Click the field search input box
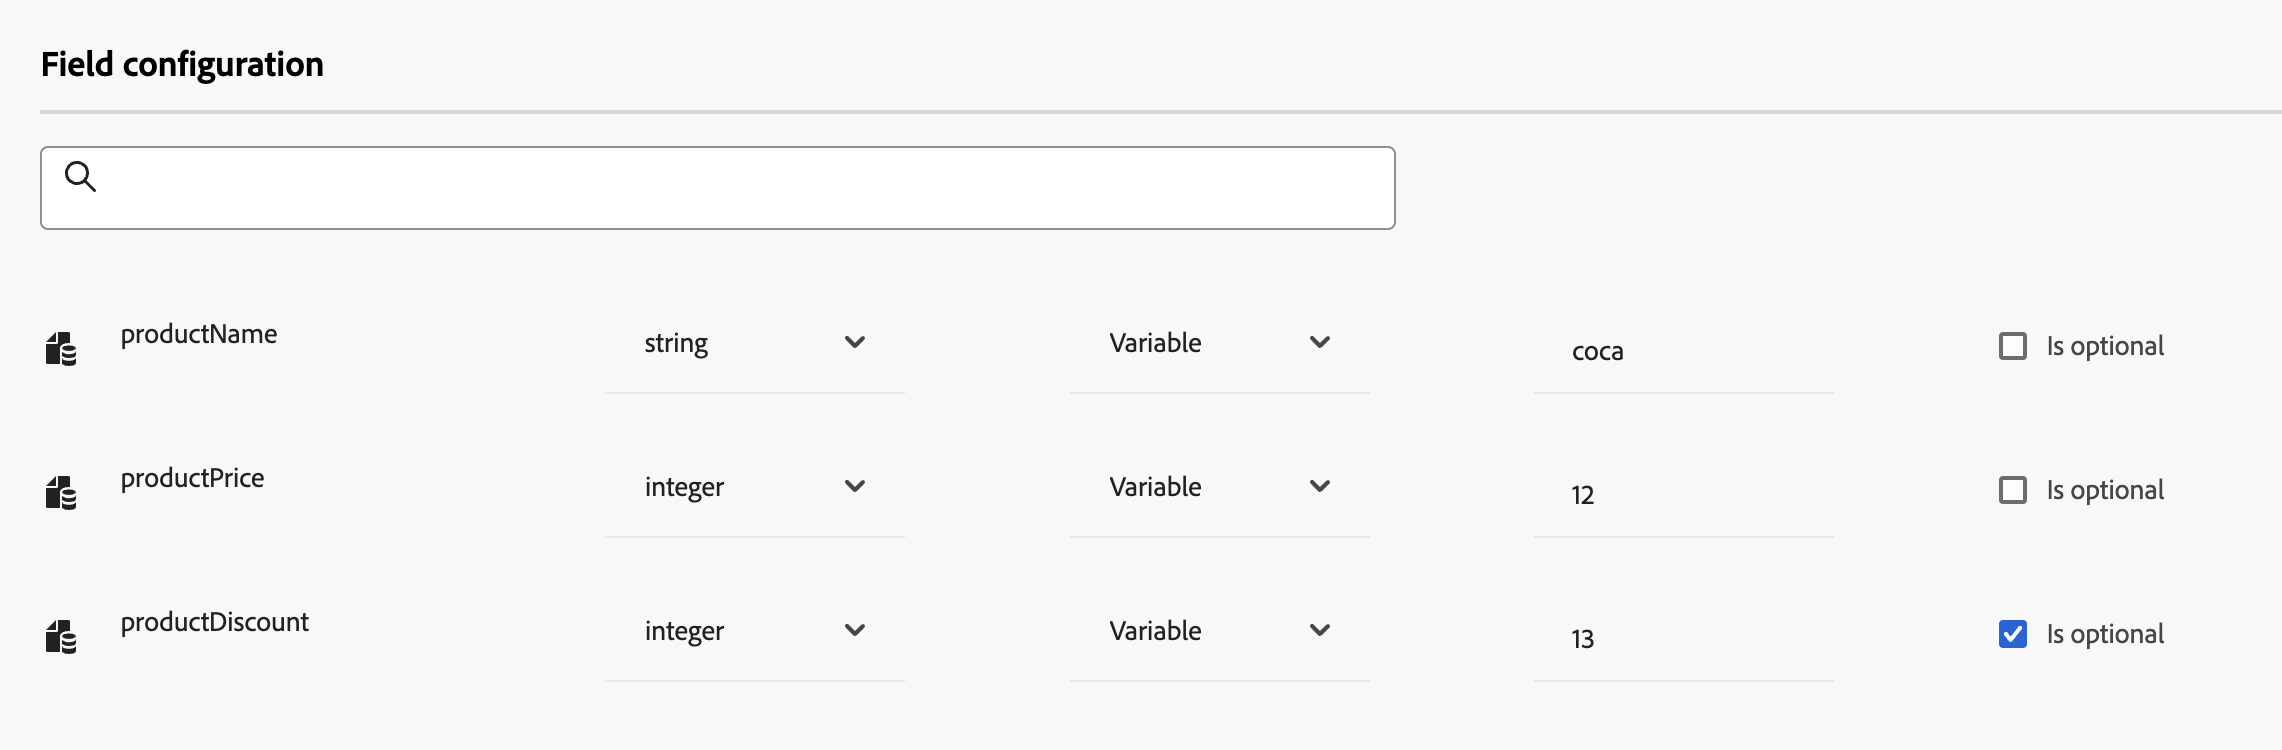 point(740,188)
